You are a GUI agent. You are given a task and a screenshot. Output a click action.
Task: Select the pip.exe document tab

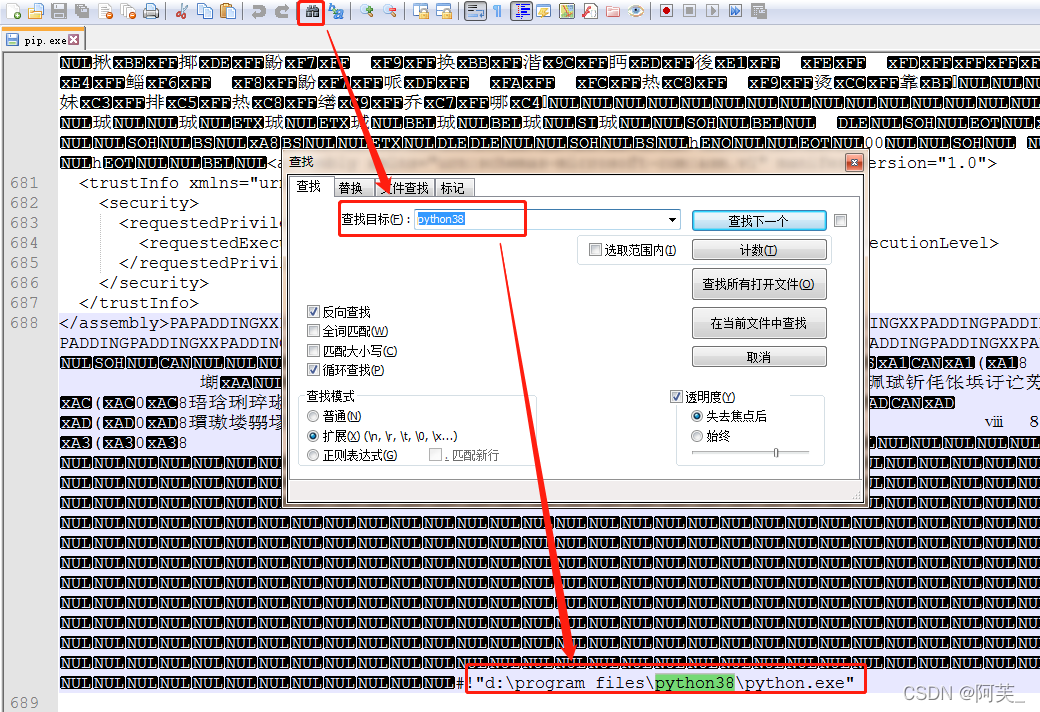click(x=44, y=40)
